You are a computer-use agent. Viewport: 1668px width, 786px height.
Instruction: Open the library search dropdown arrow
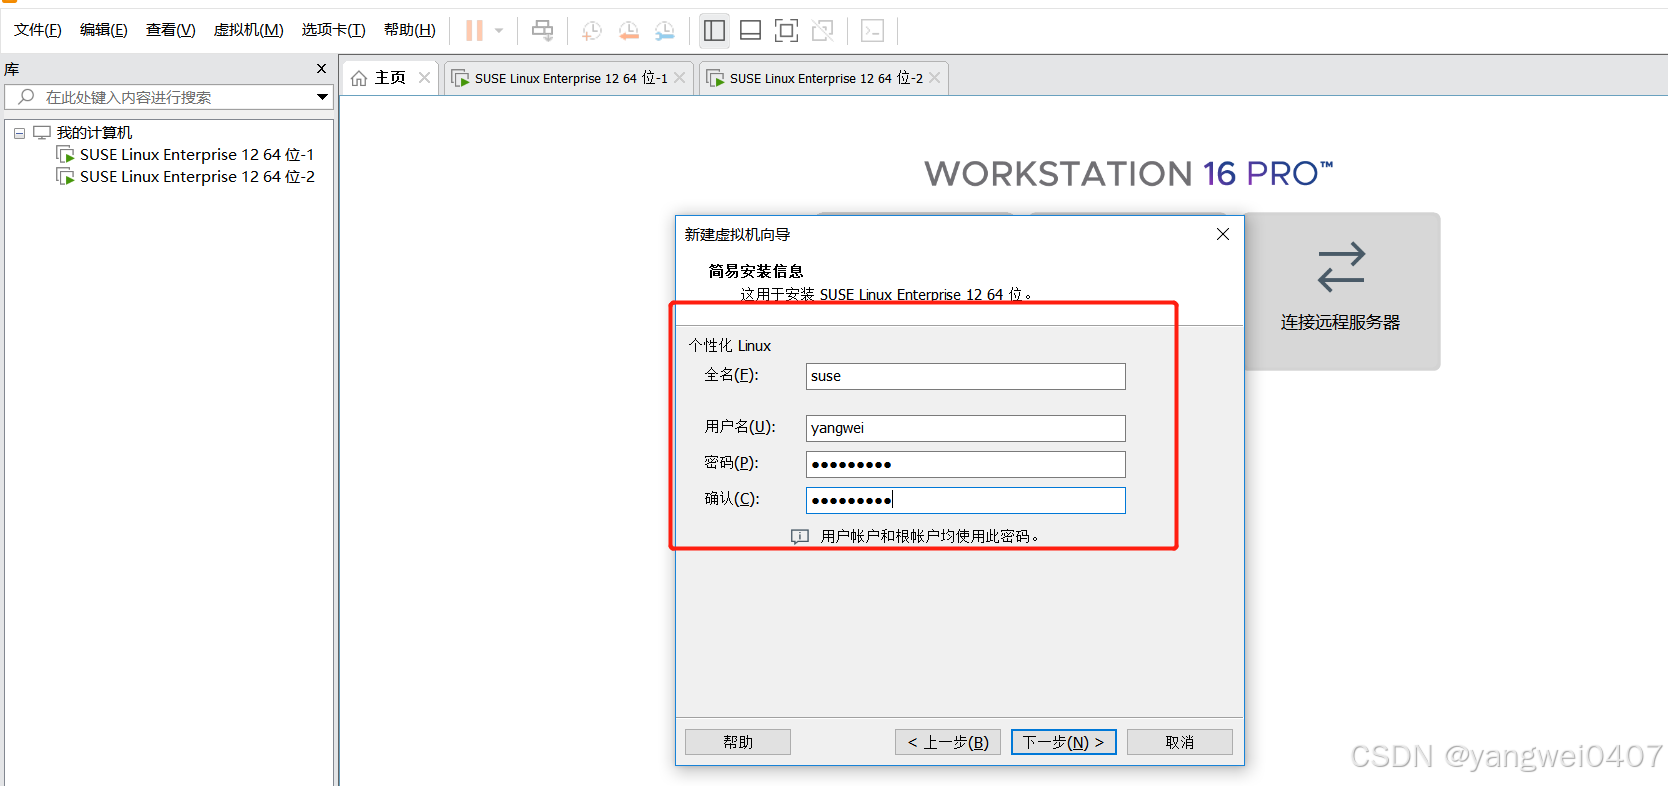point(322,97)
